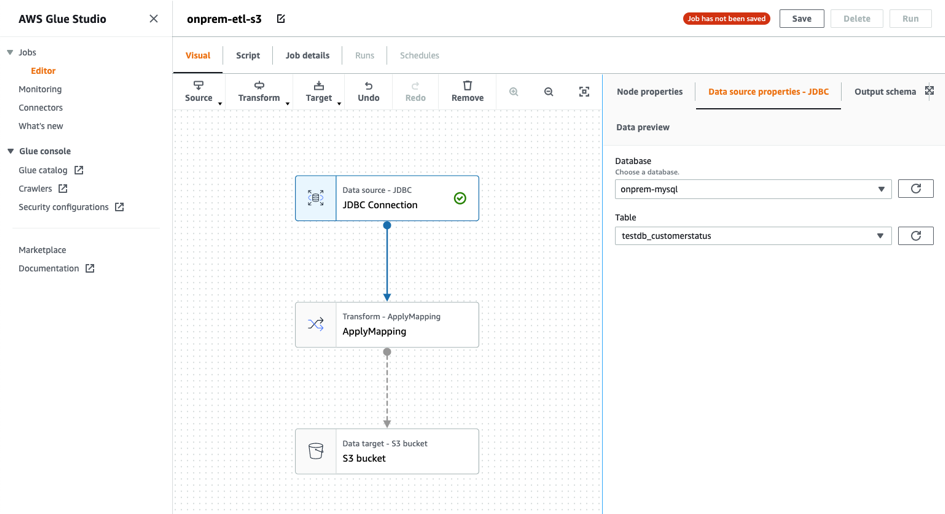
Task: Open the Schedules tab
Action: point(419,55)
